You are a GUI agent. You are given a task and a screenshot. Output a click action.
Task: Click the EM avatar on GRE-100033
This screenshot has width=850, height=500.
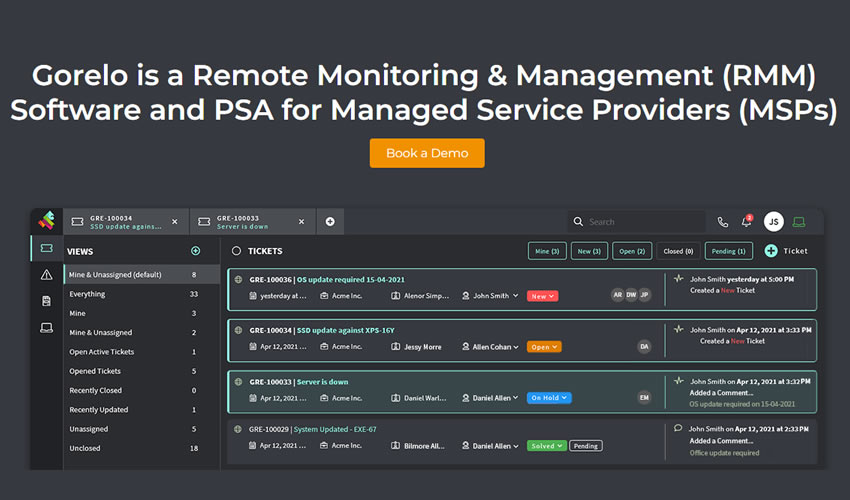644,398
